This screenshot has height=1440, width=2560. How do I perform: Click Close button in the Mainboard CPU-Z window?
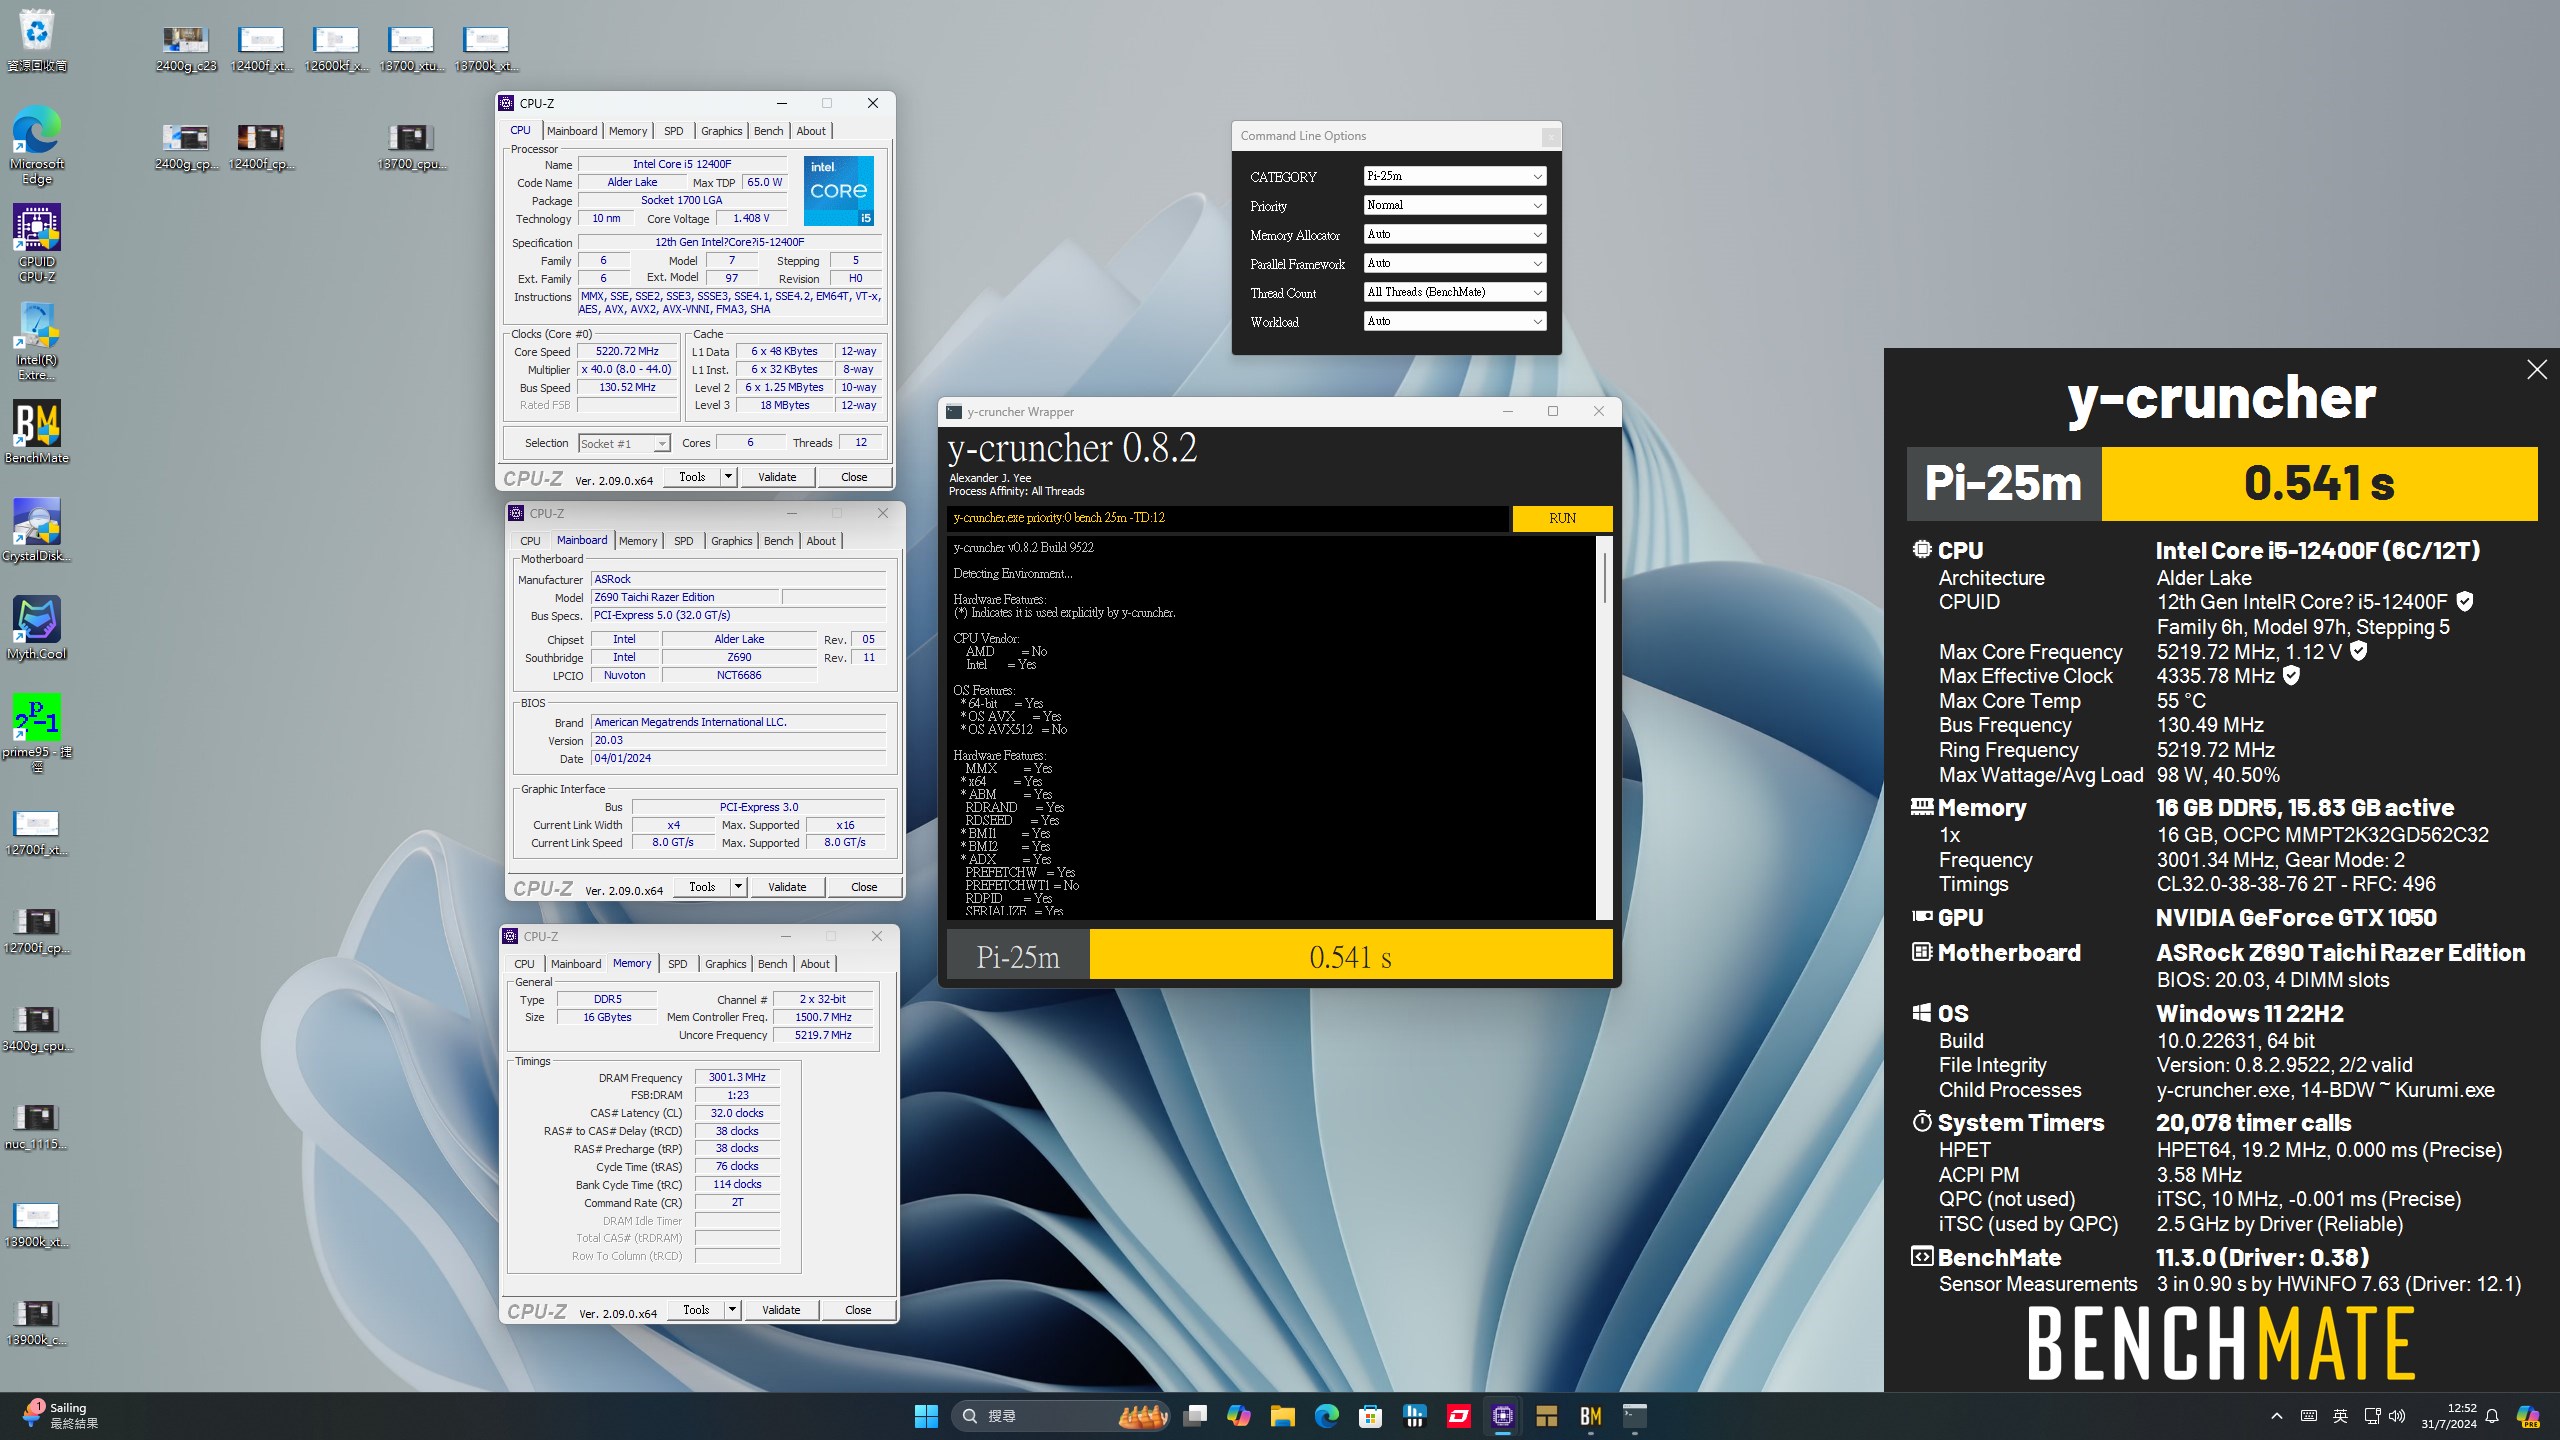pos(864,887)
